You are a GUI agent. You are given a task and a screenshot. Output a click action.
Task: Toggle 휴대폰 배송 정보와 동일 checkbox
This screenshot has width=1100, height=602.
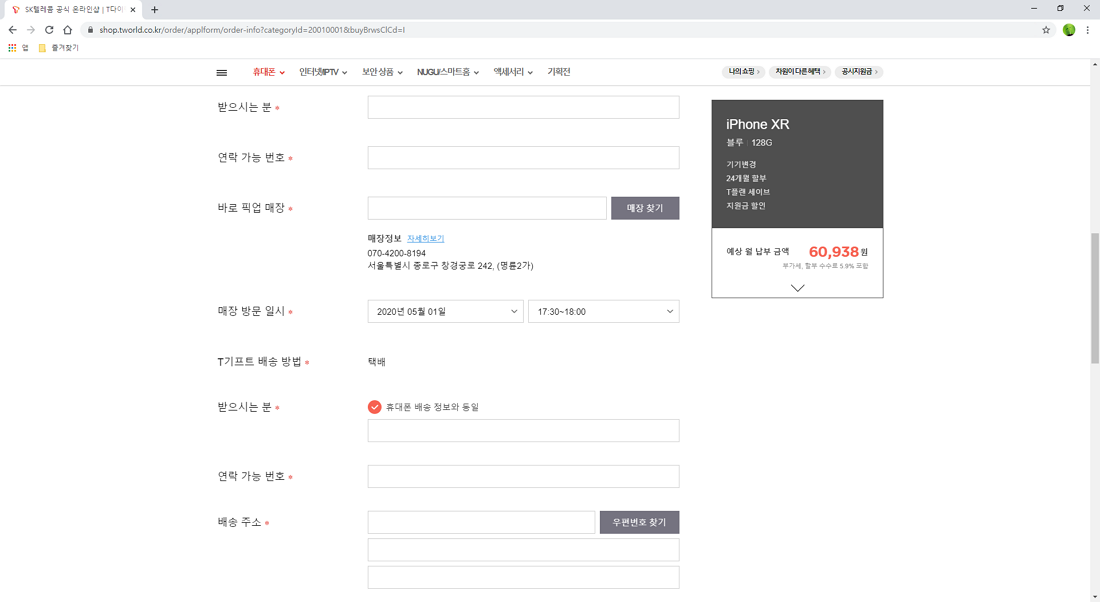coord(375,407)
